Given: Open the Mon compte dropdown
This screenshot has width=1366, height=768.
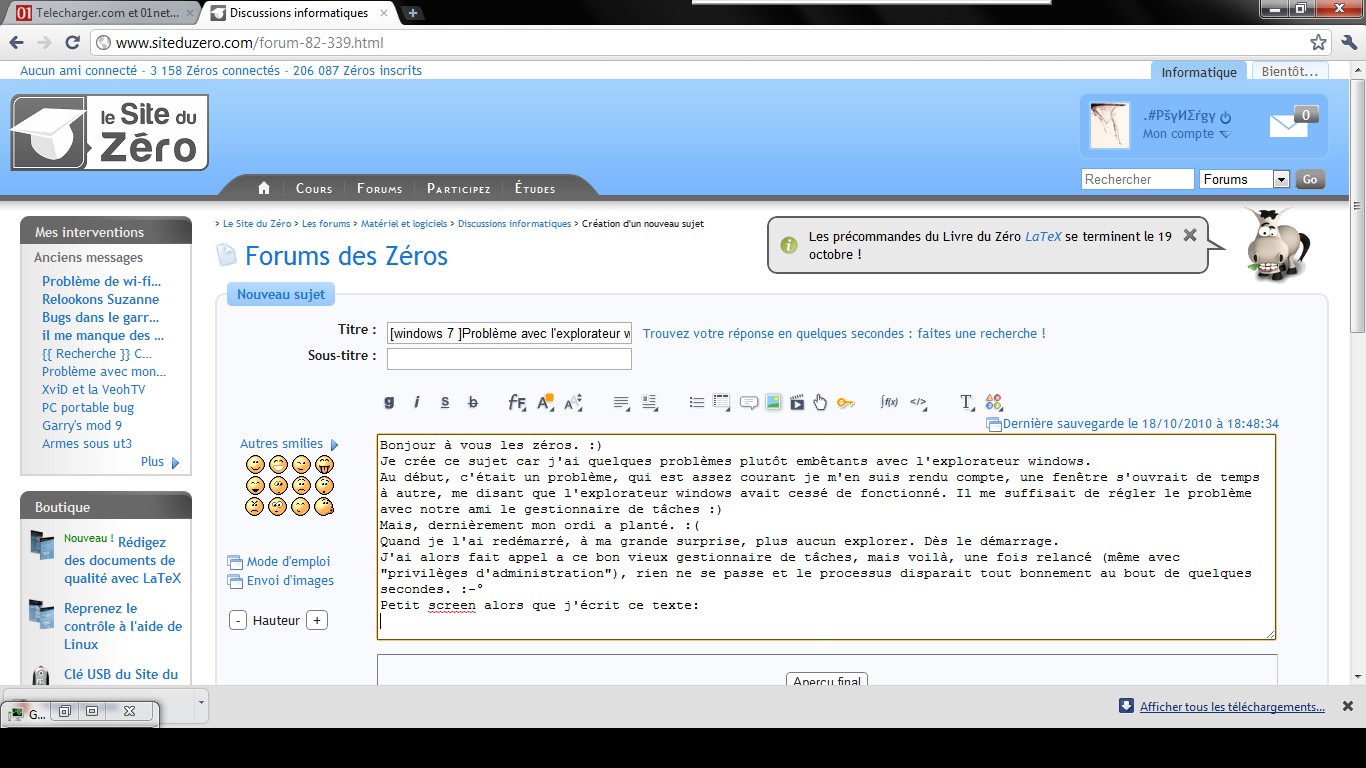Looking at the screenshot, I should [1186, 134].
